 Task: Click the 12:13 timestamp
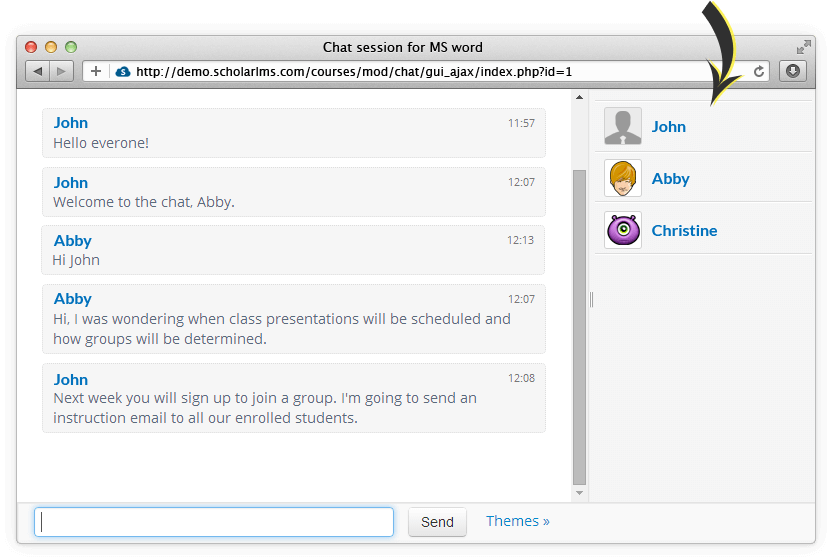[521, 240]
